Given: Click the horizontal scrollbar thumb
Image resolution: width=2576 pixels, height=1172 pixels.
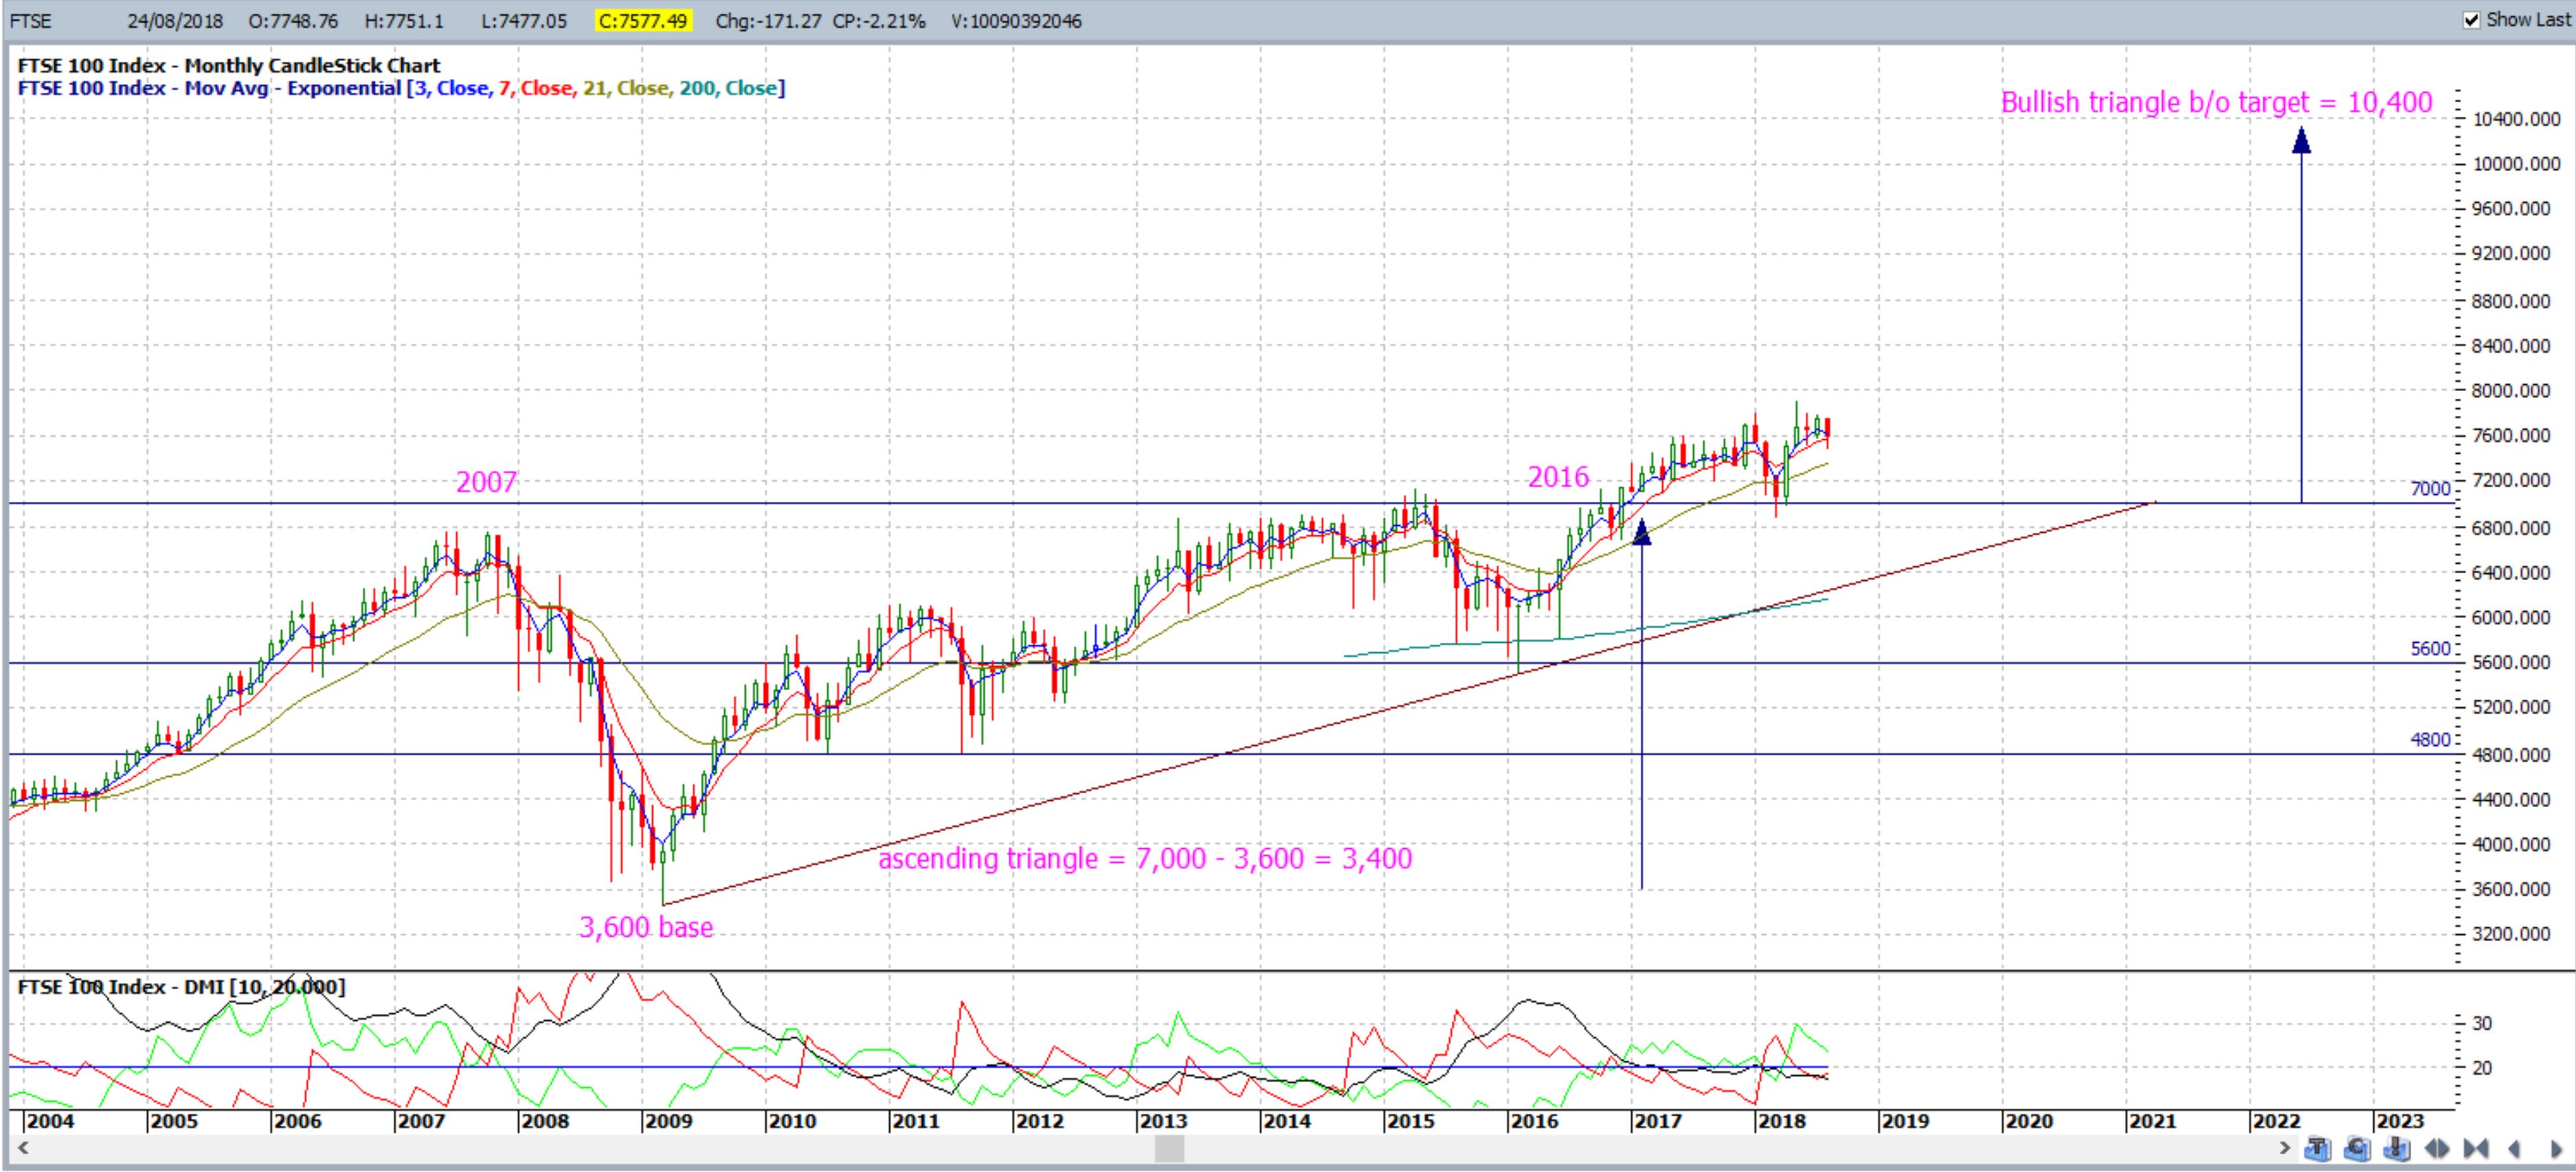Looking at the screenshot, I should click(1169, 1148).
